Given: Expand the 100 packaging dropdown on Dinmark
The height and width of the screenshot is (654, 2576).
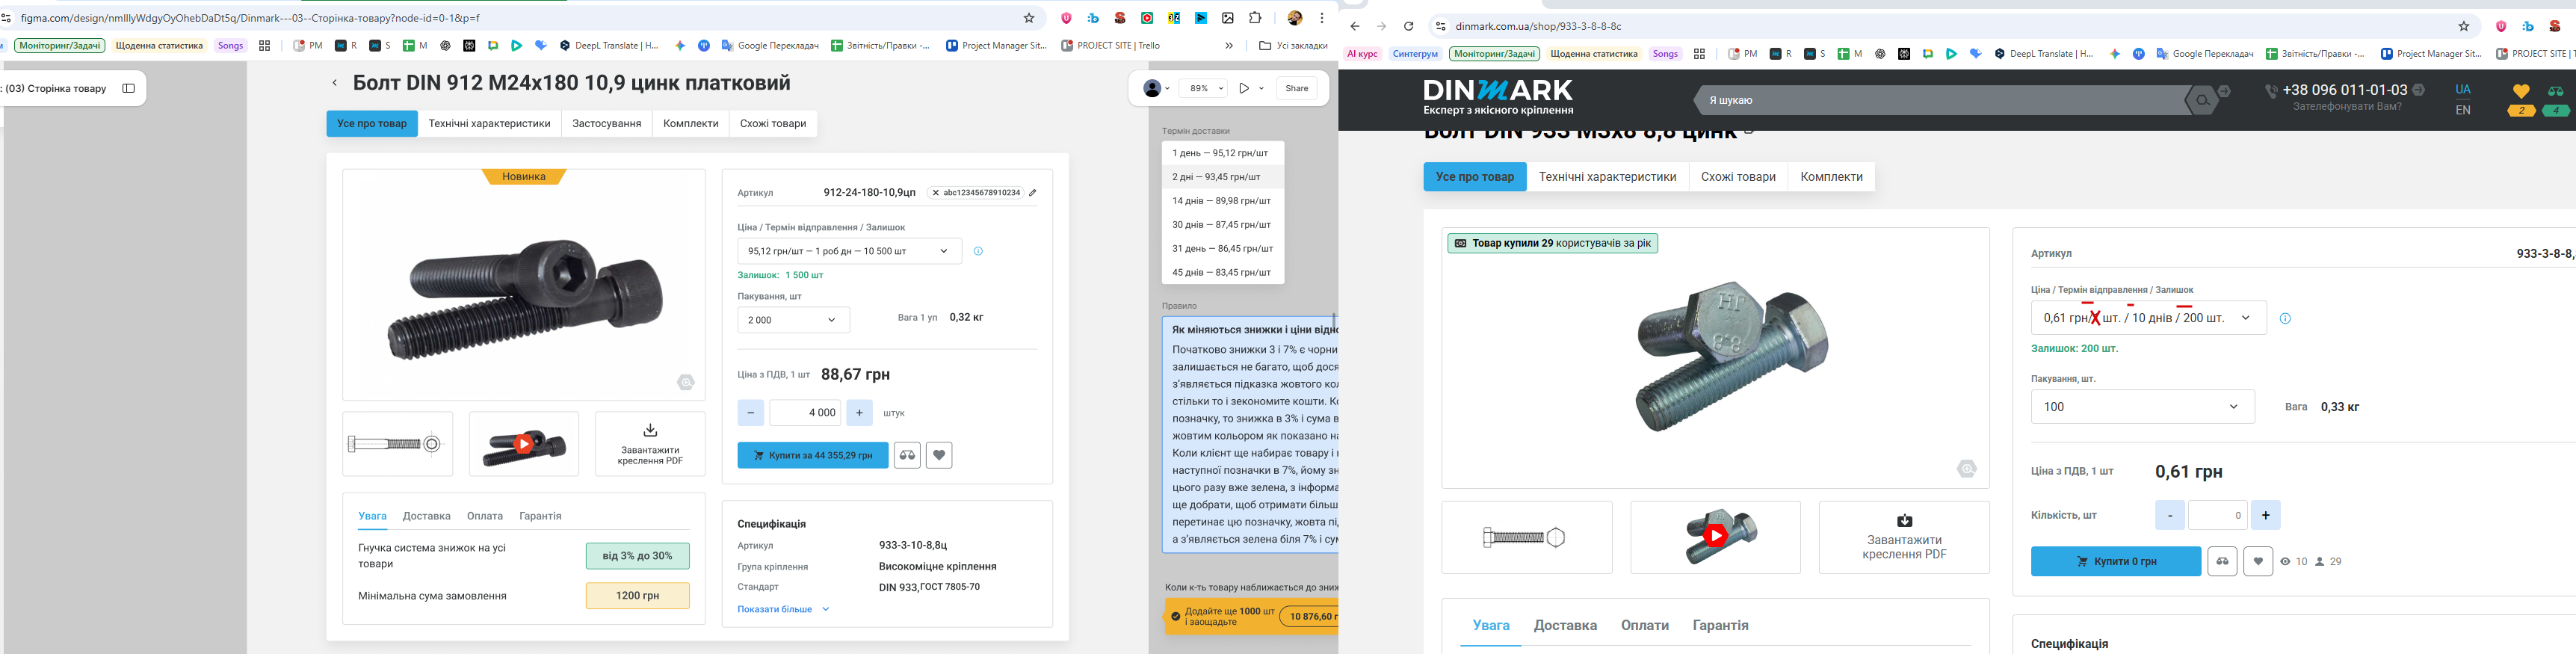Looking at the screenshot, I should [2142, 407].
